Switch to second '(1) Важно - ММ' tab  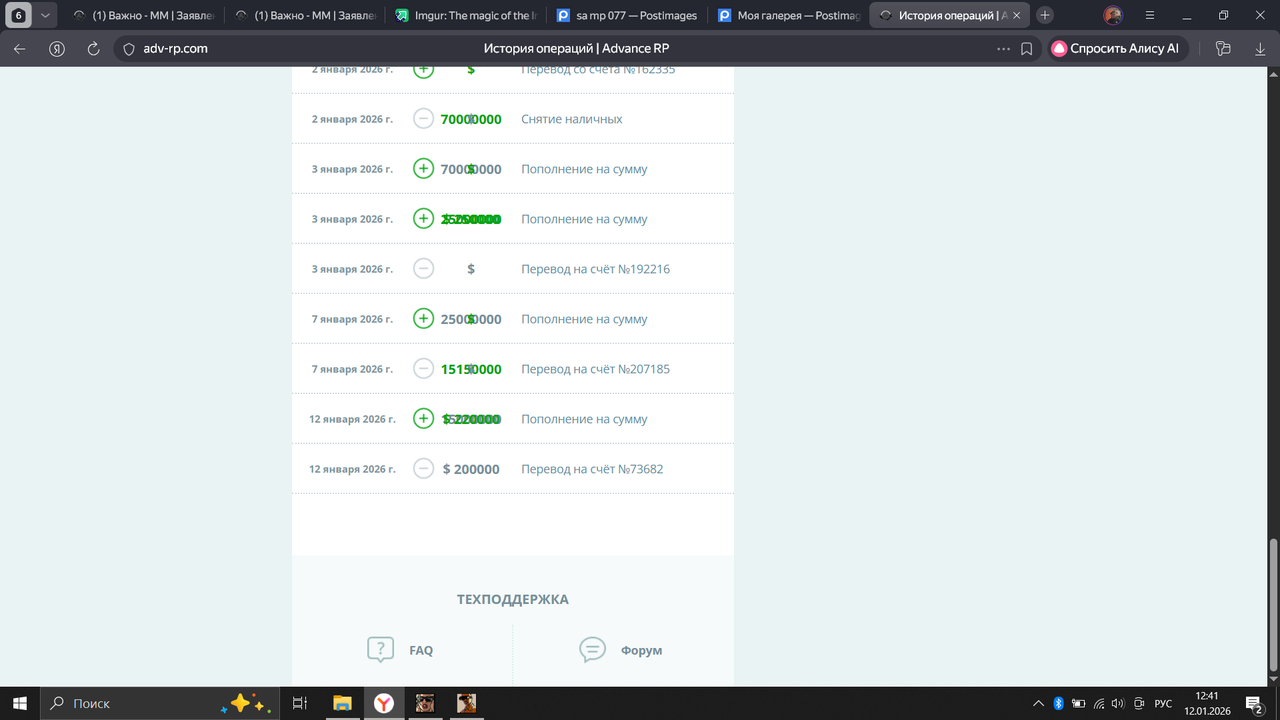click(305, 15)
